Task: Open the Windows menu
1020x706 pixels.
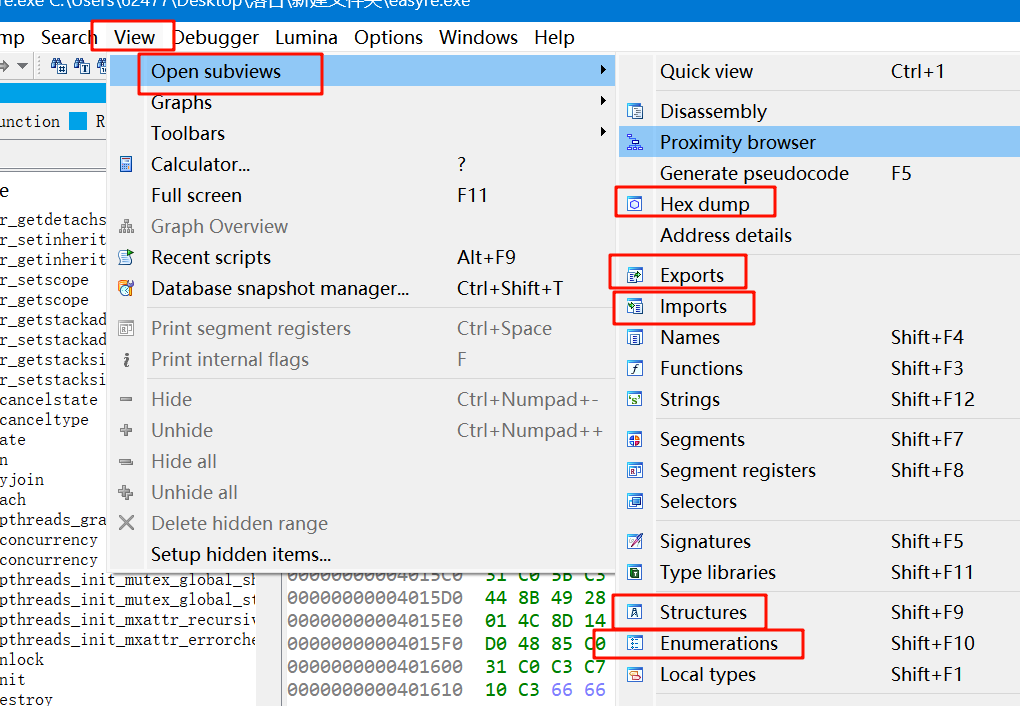Action: click(x=478, y=37)
